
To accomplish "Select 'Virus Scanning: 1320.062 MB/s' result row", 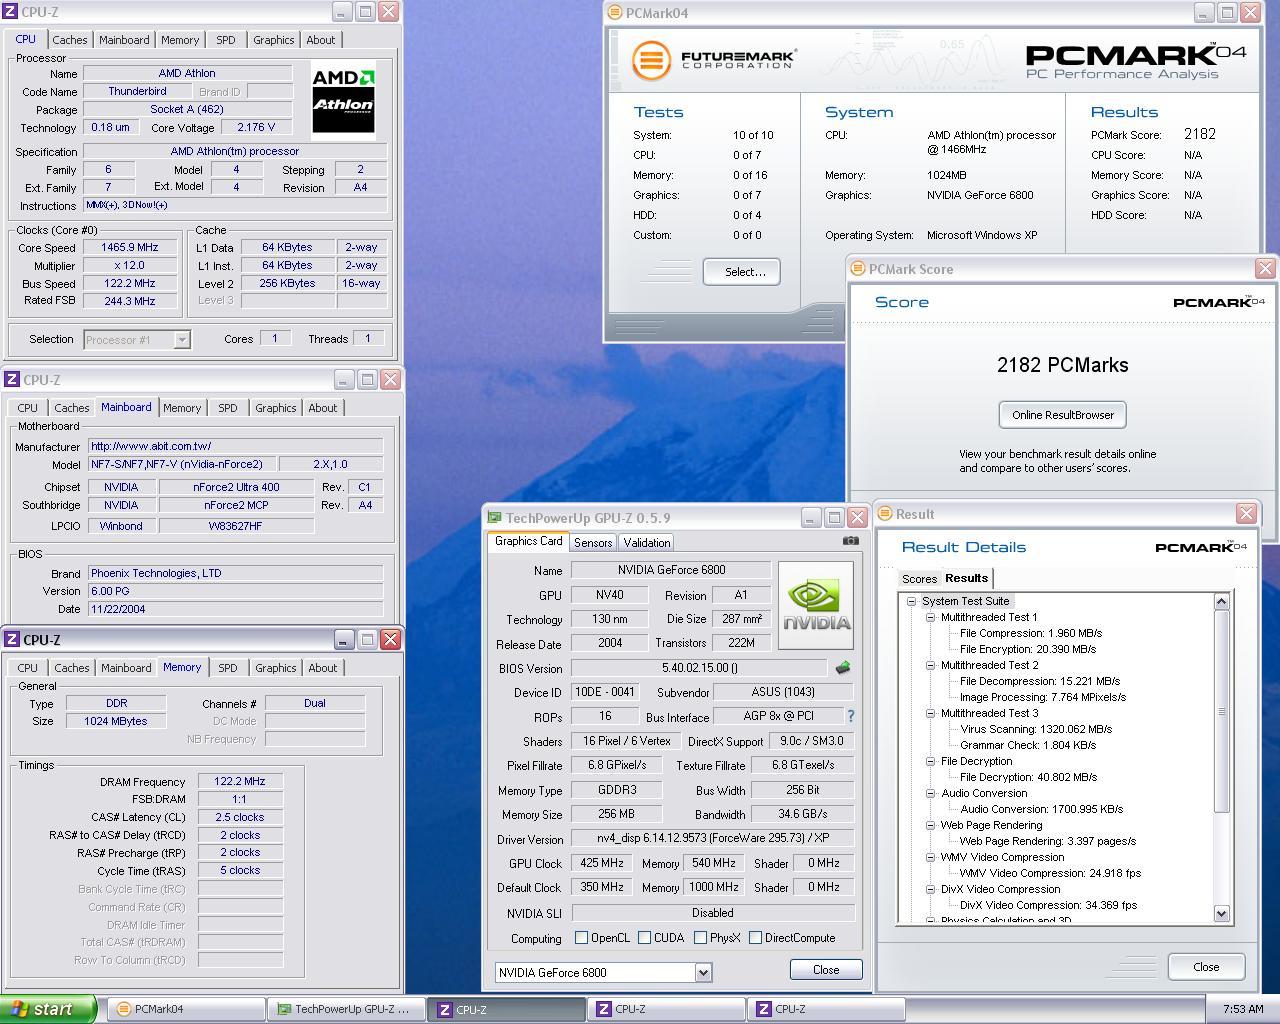I will tap(1036, 729).
